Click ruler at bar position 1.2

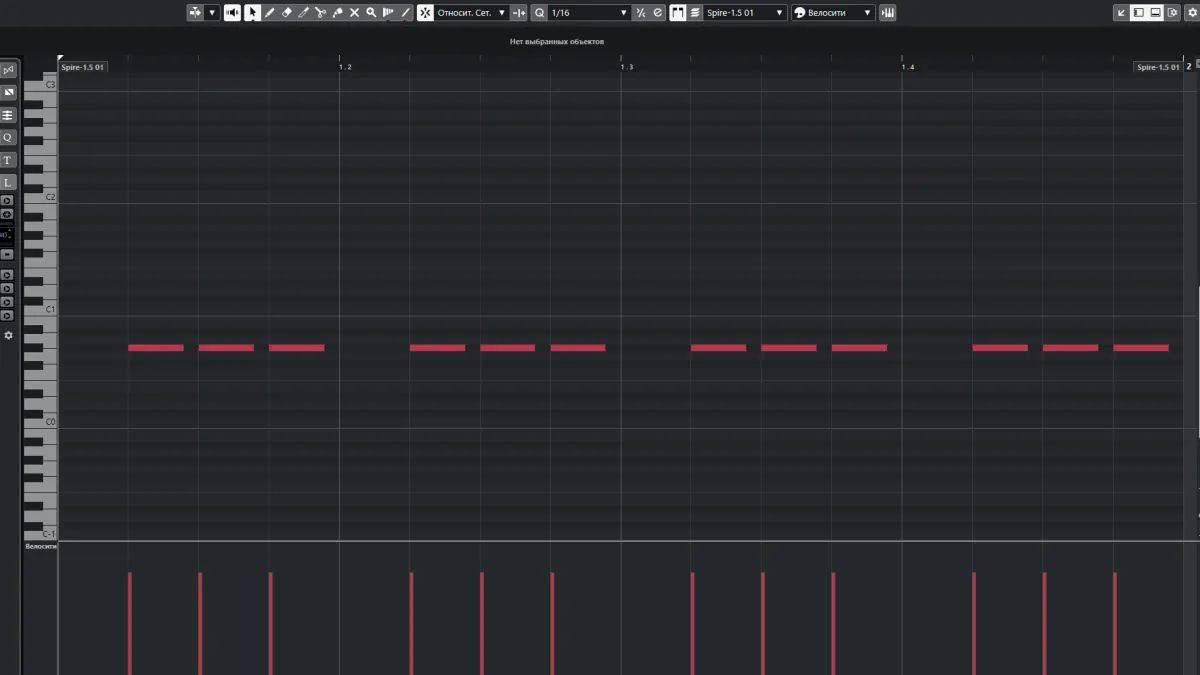[344, 67]
